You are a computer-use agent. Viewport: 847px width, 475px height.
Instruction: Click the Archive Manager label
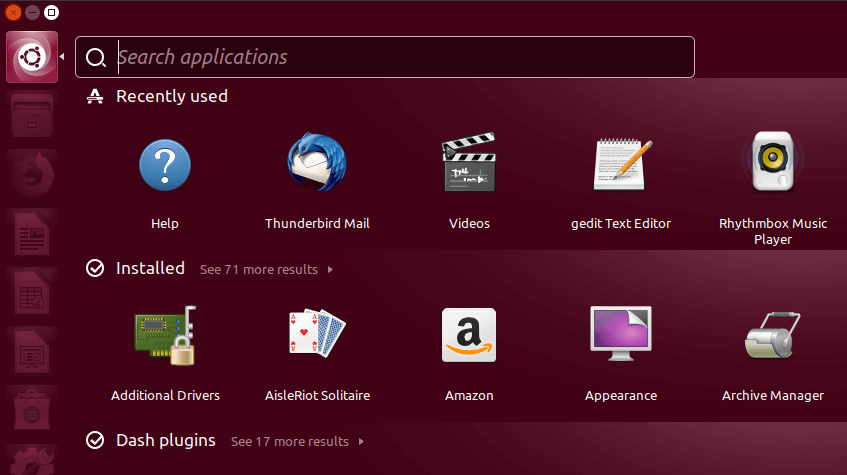pyautogui.click(x=773, y=396)
